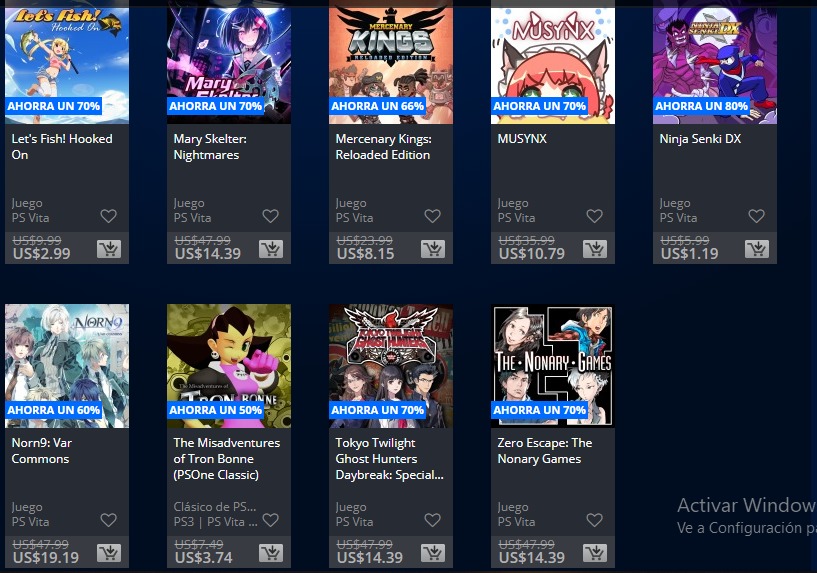This screenshot has width=817, height=573.
Task: Open Mercenary Kings: Reloaded Edition title link
Action: tap(383, 147)
